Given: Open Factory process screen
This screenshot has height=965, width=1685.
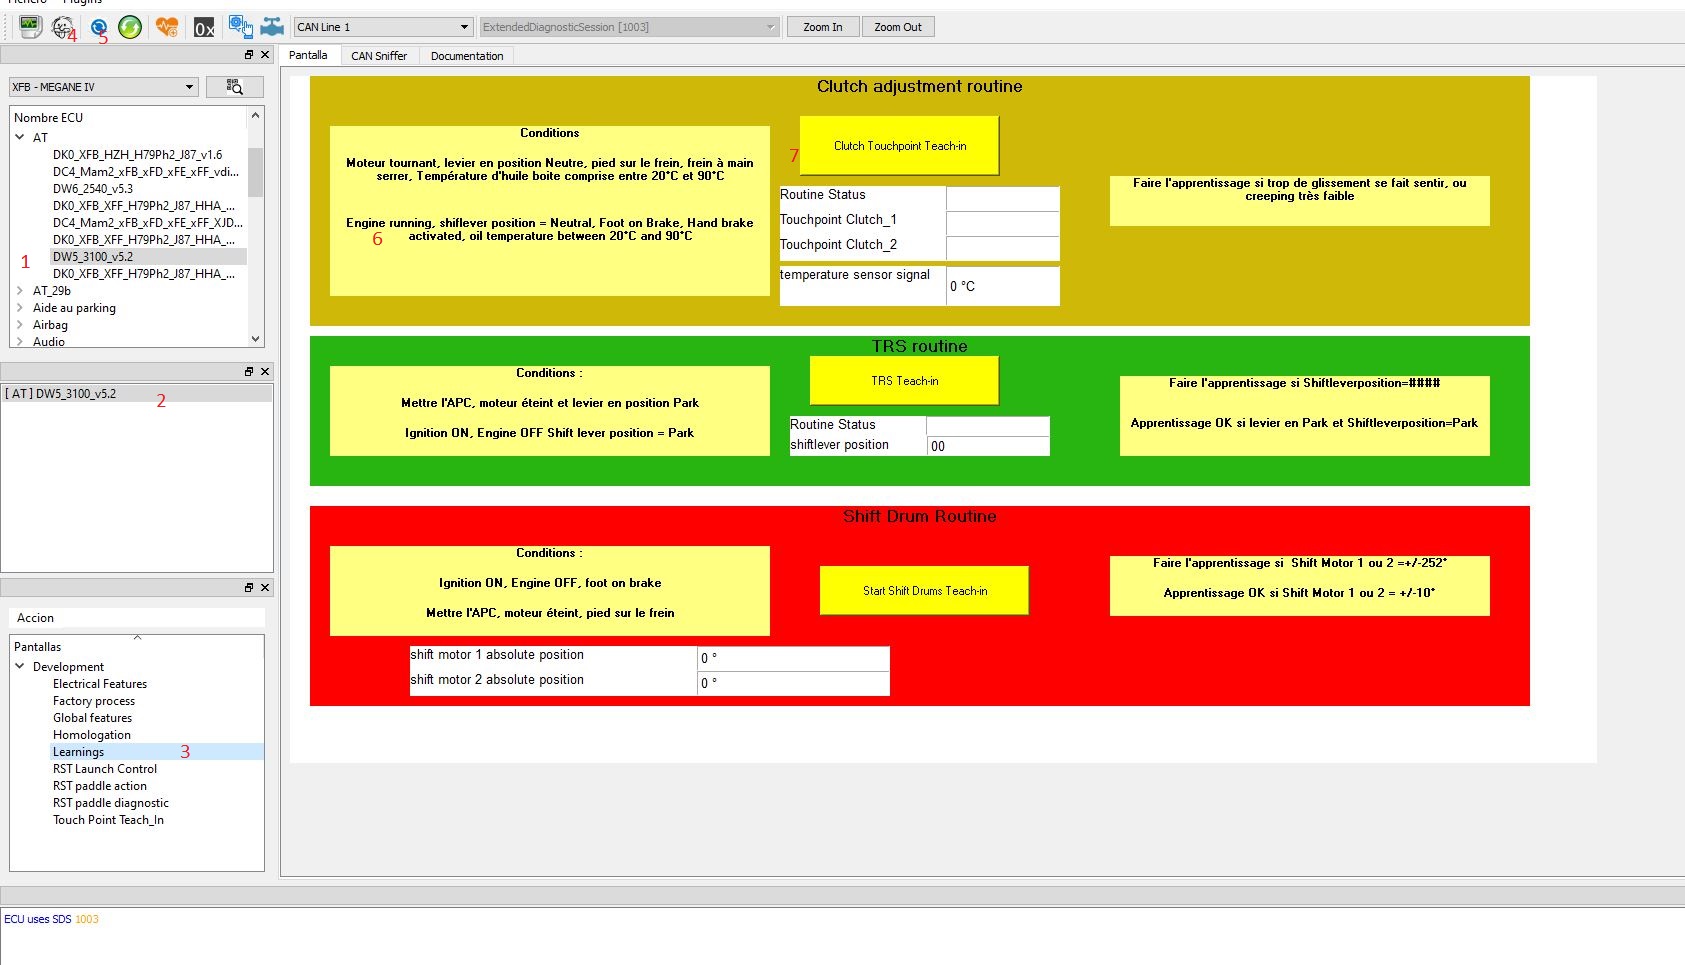Looking at the screenshot, I should pyautogui.click(x=94, y=701).
